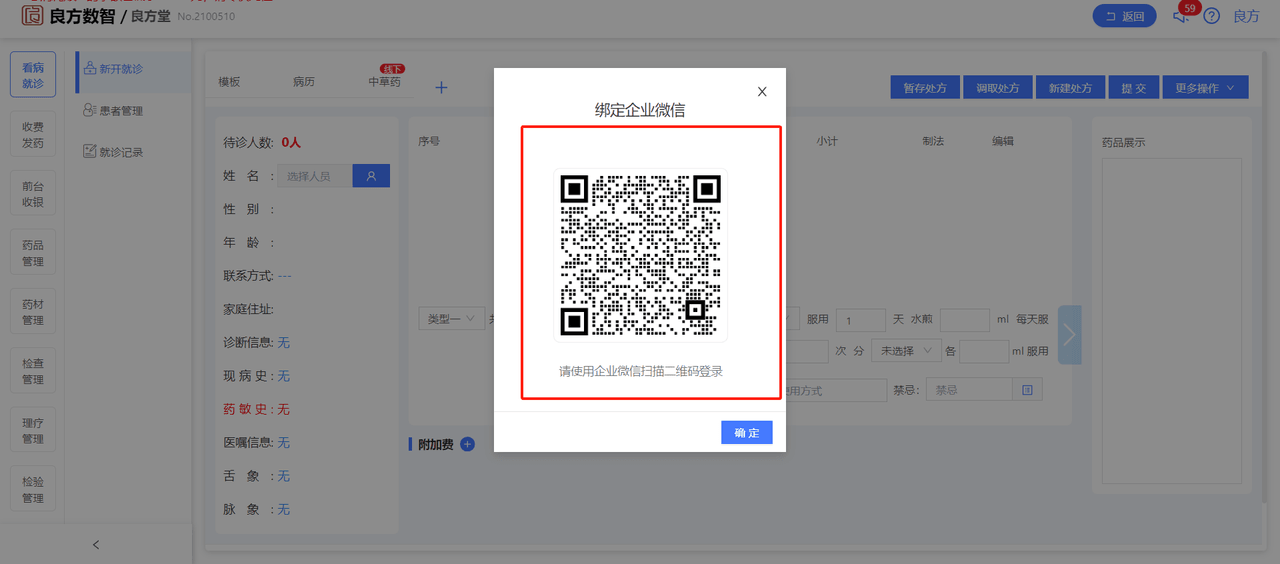Open 药品管理 module in sidebar
The image size is (1280, 564).
point(33,252)
